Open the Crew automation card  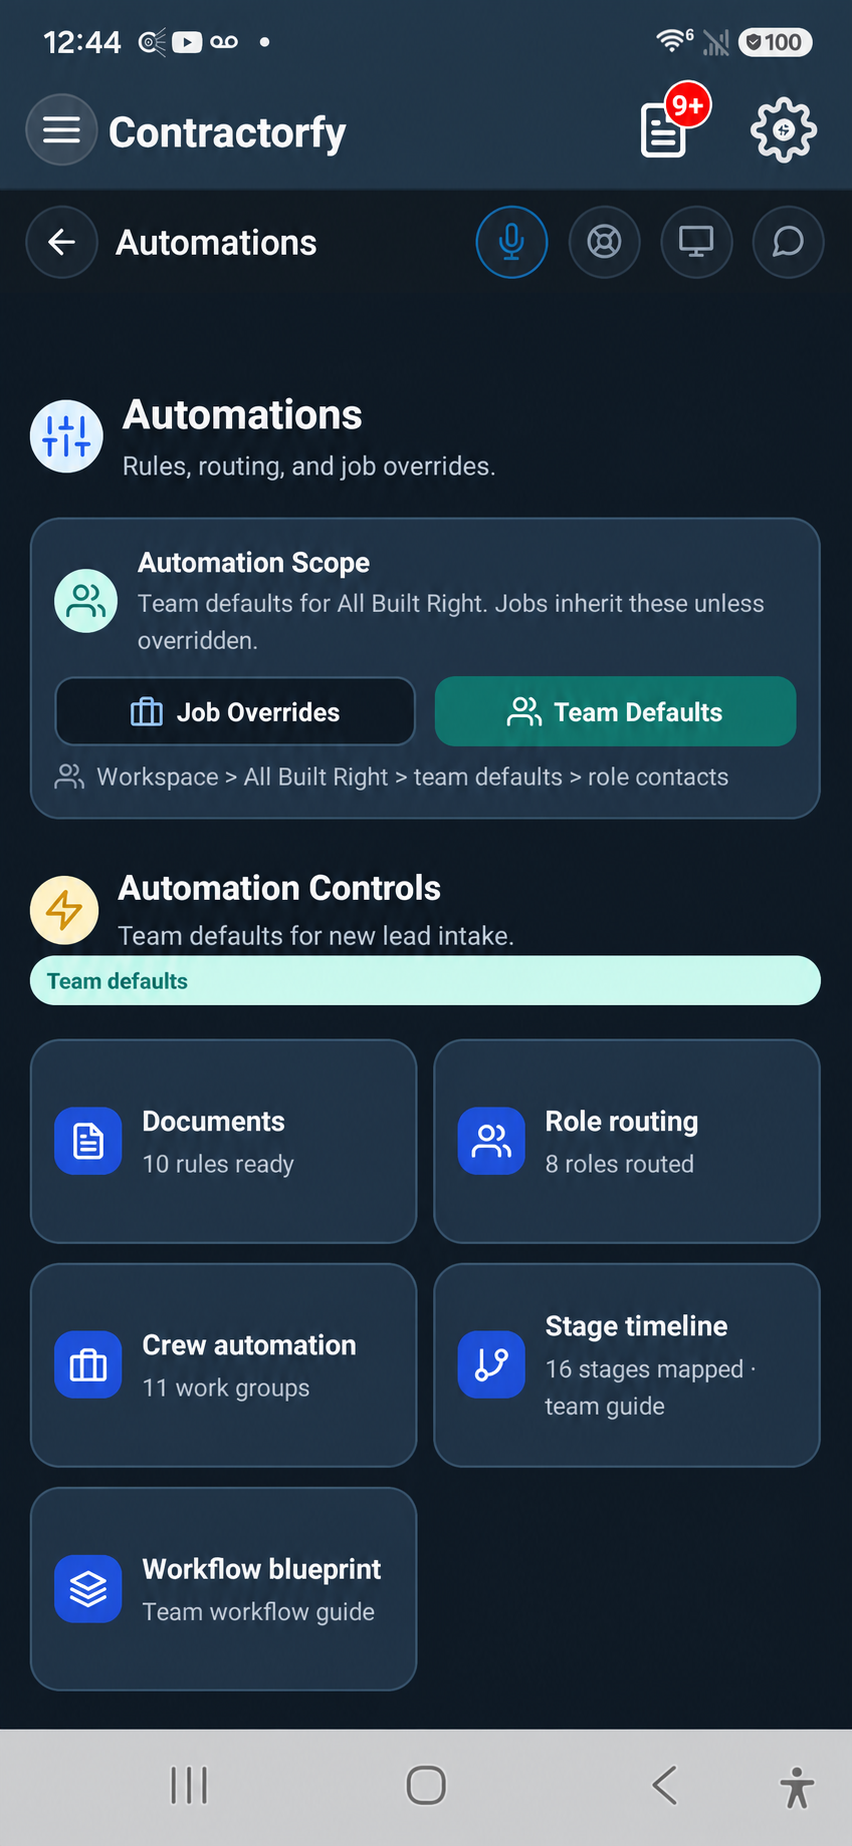point(223,1365)
